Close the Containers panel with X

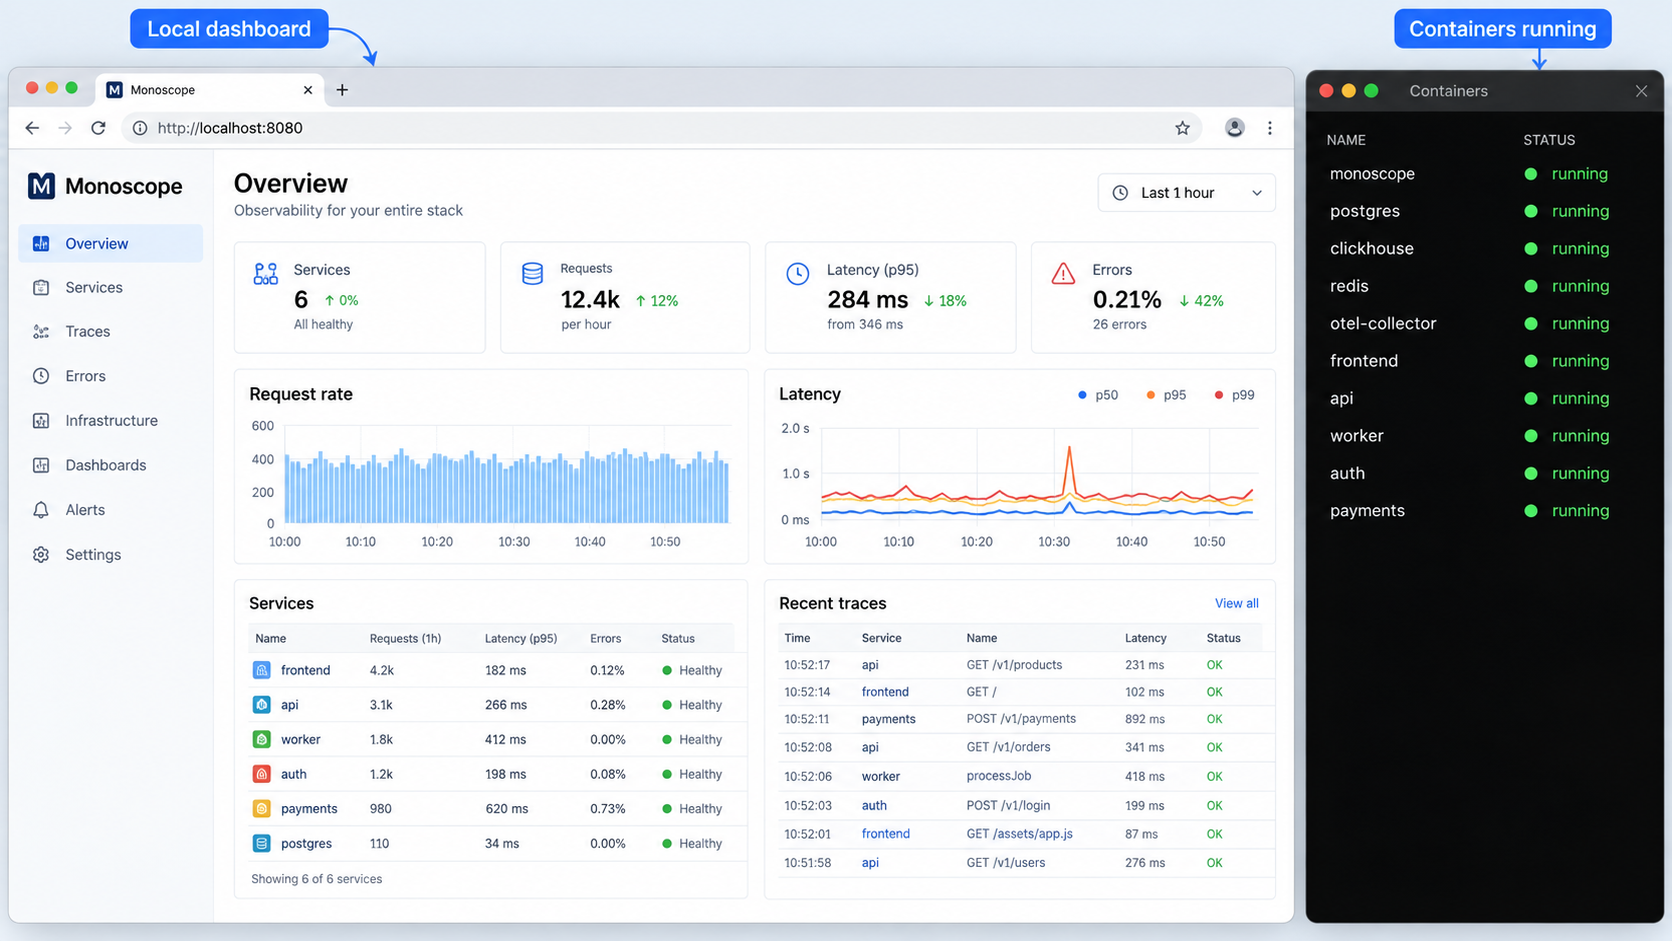click(1641, 91)
